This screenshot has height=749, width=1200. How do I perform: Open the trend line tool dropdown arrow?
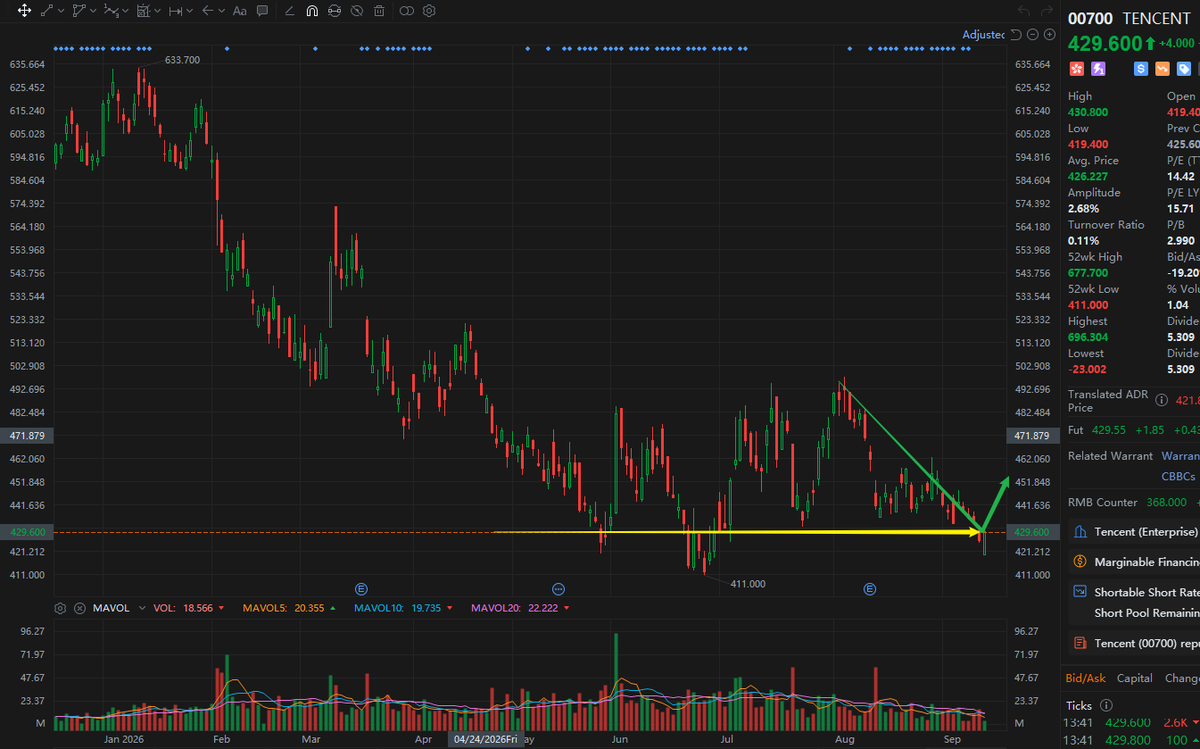(x=61, y=12)
